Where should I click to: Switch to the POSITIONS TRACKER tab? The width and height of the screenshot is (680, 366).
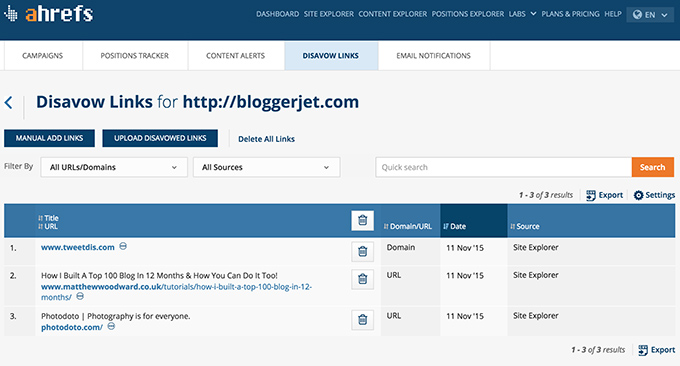point(134,56)
